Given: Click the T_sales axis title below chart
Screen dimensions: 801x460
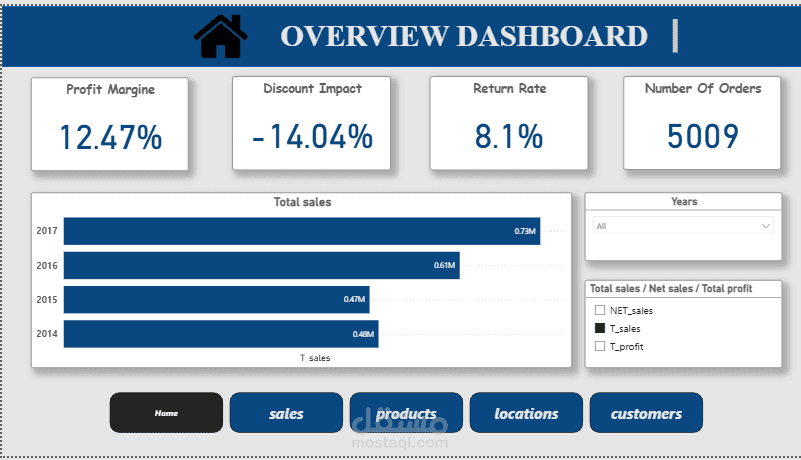Looking at the screenshot, I should (315, 358).
